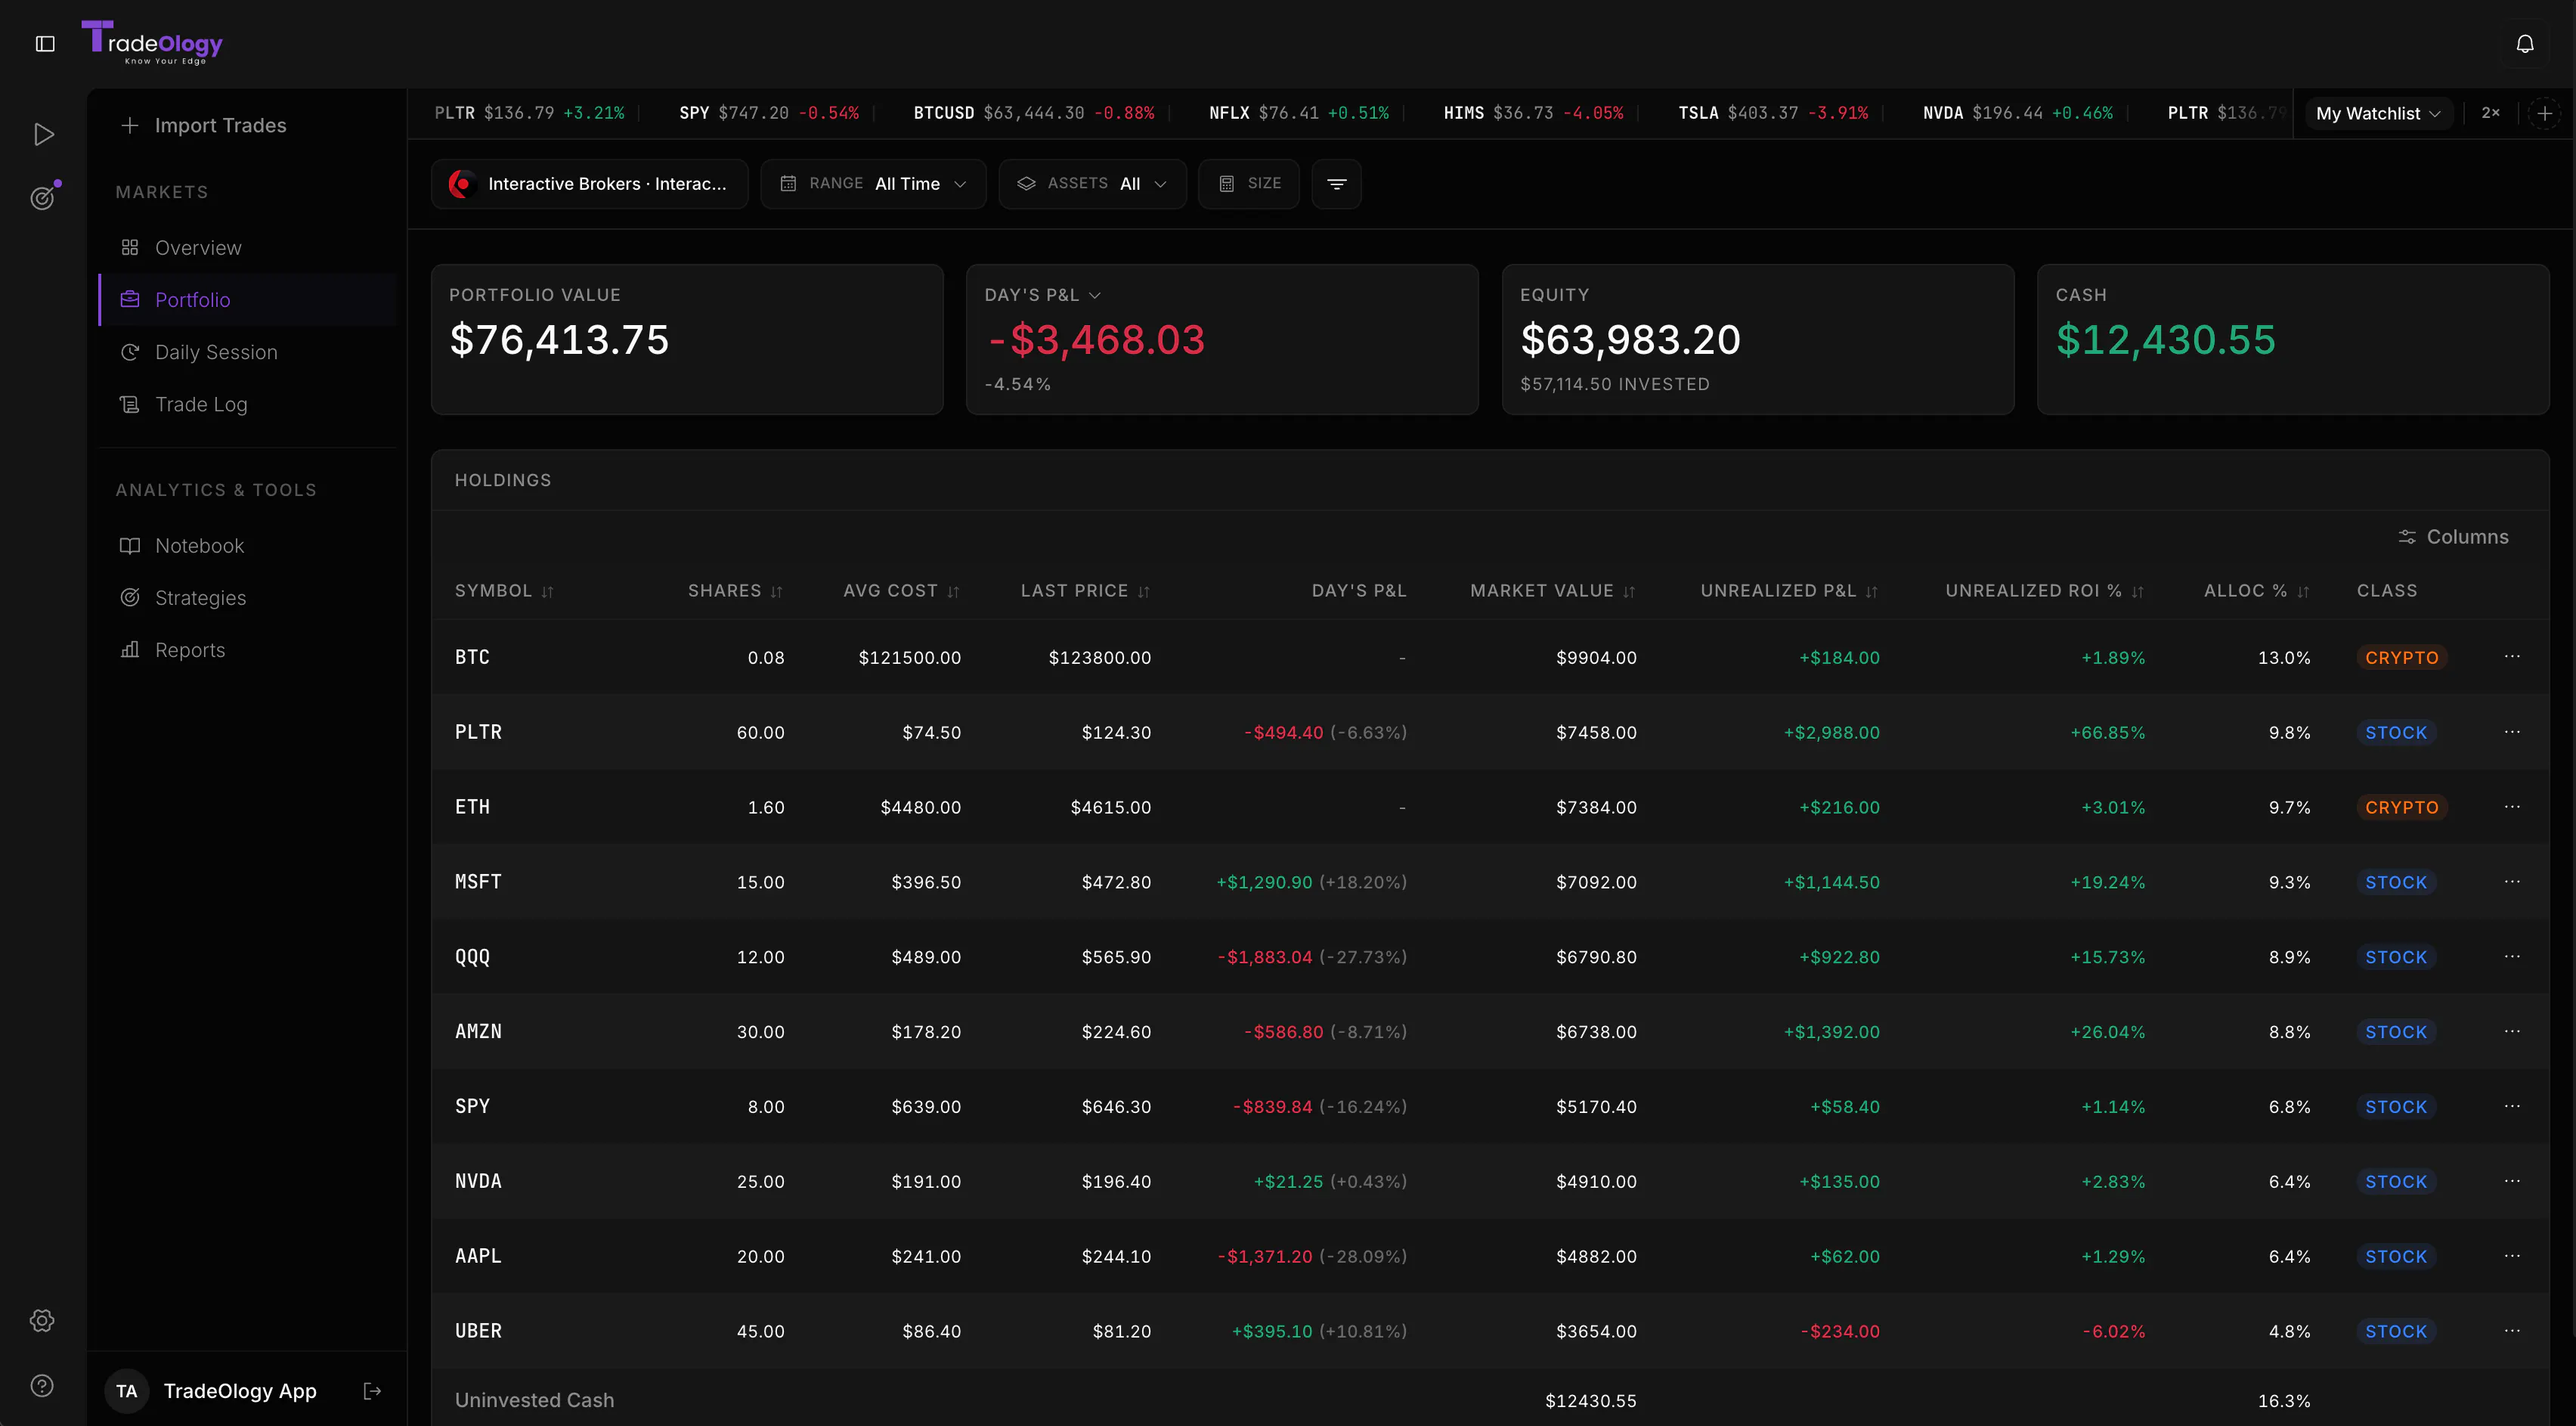Open the Size selector
2576x1426 pixels.
1249,184
